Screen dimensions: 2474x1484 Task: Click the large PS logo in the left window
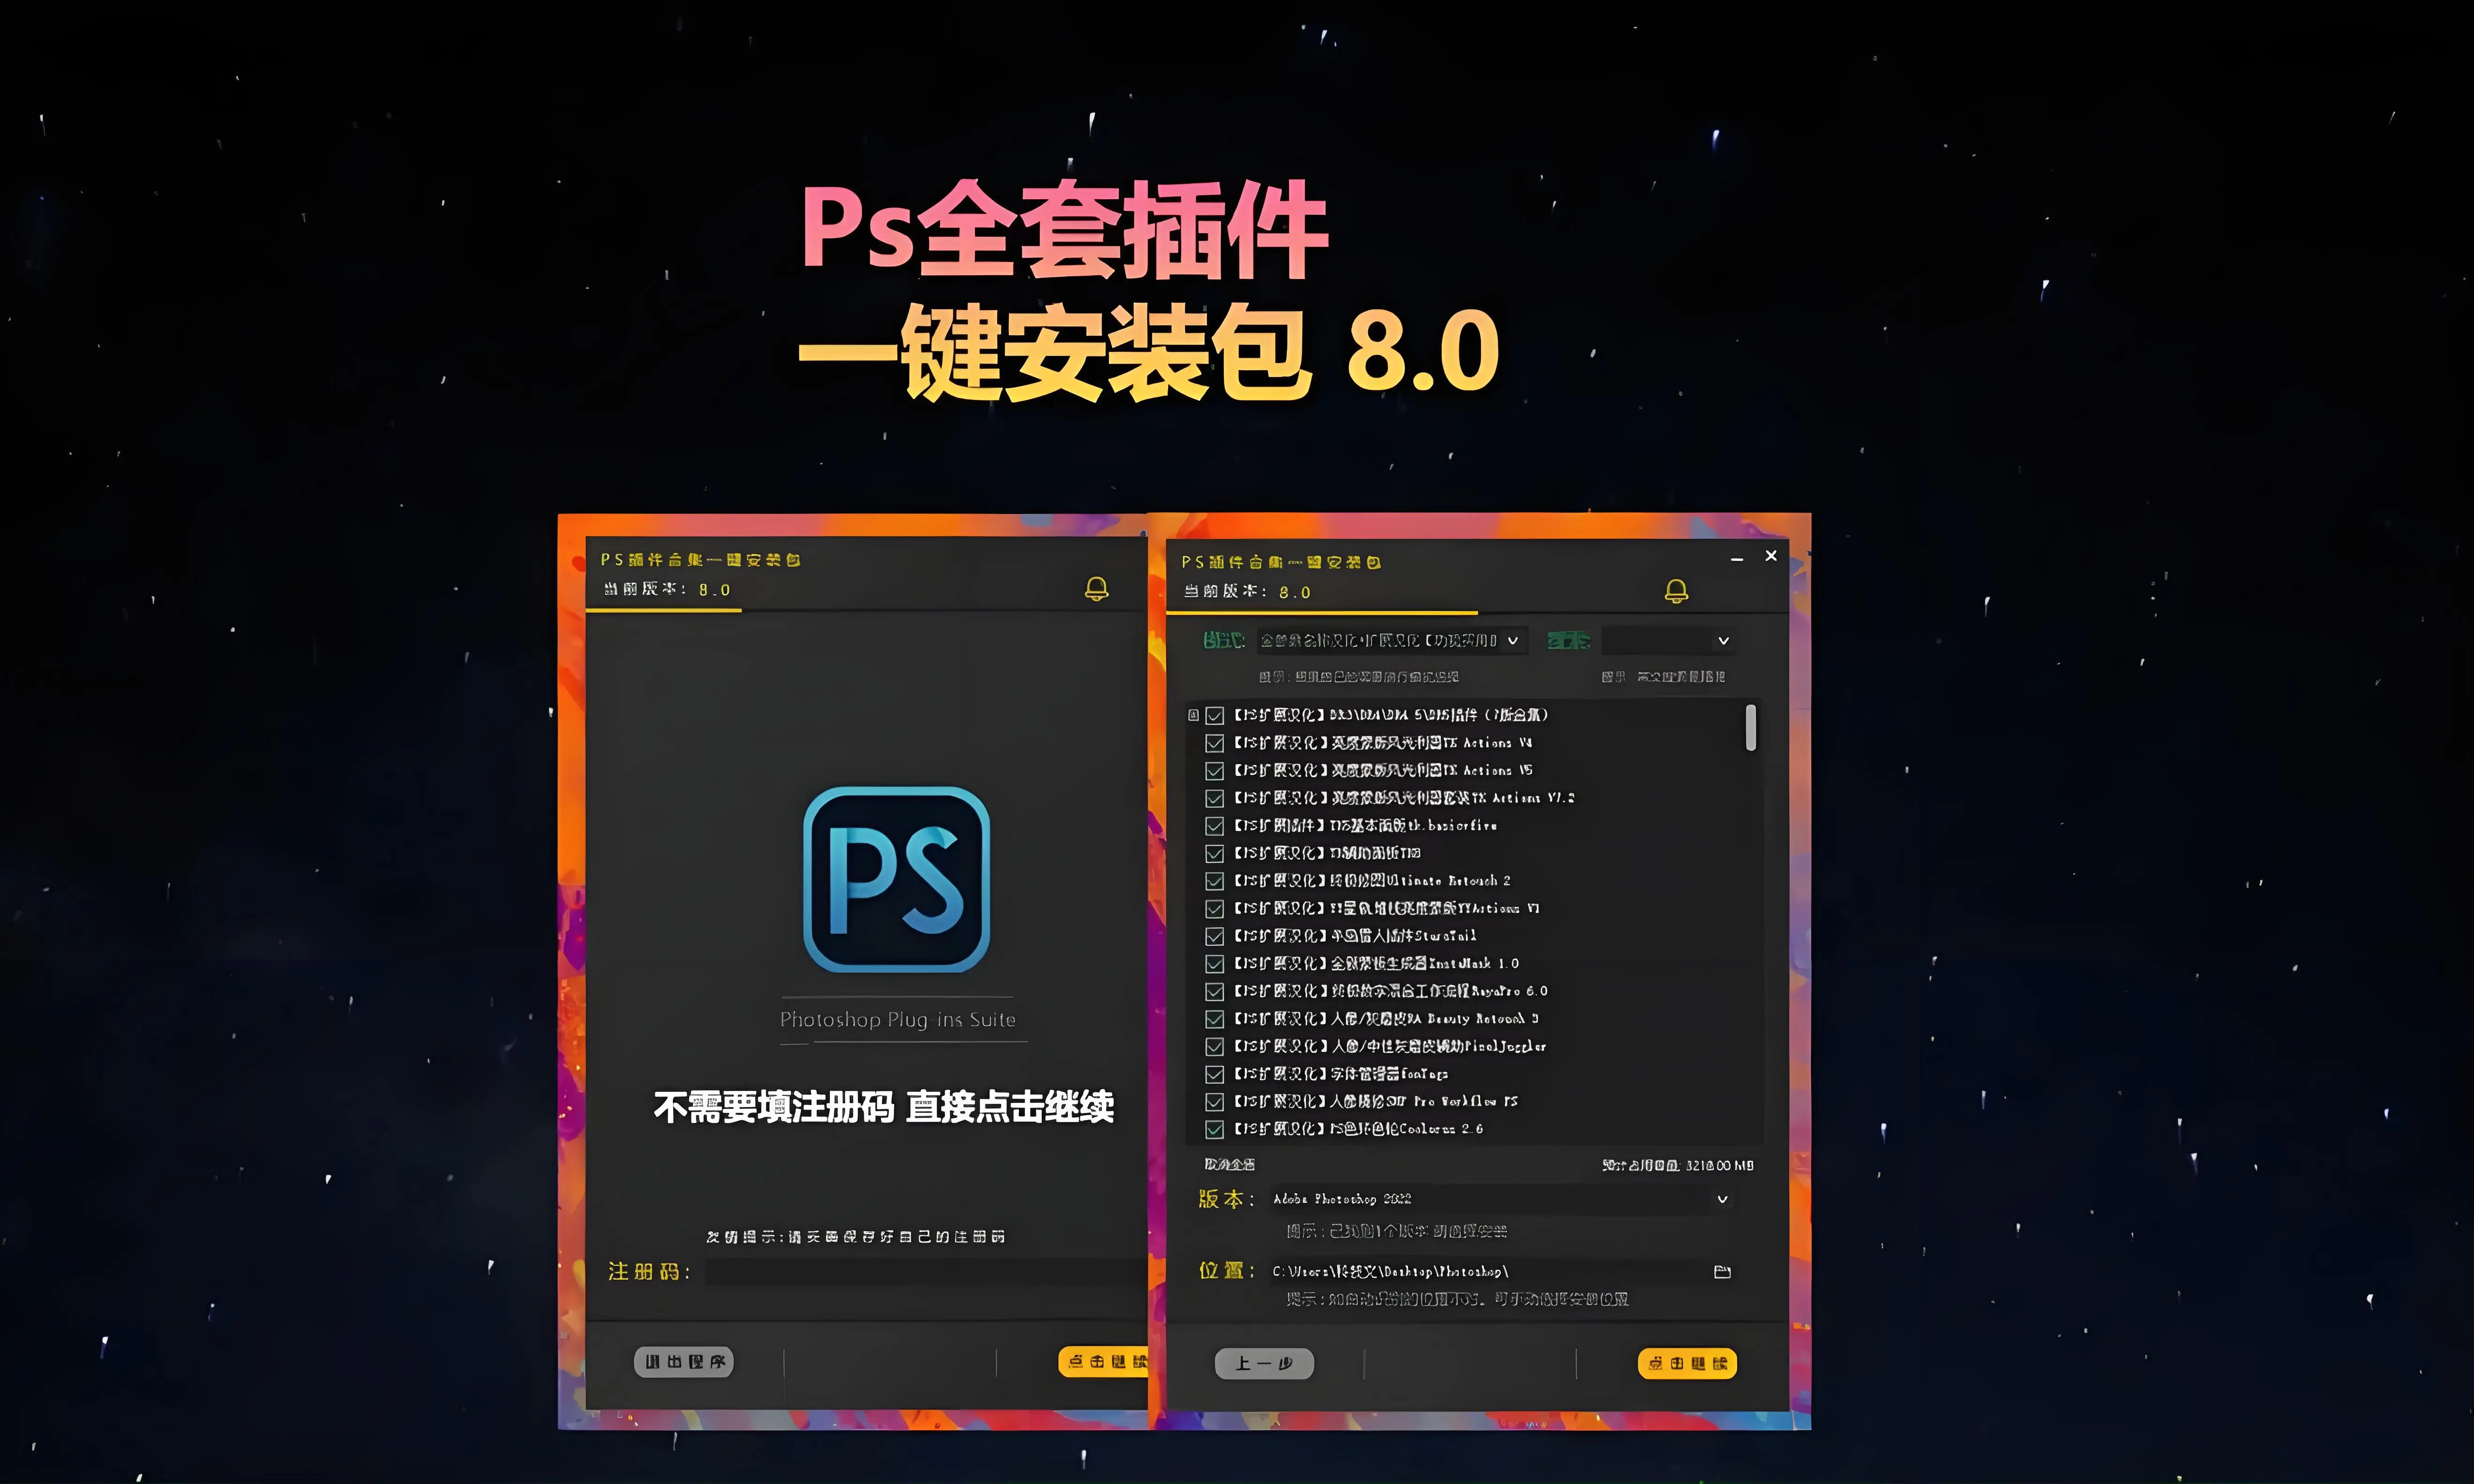point(896,879)
